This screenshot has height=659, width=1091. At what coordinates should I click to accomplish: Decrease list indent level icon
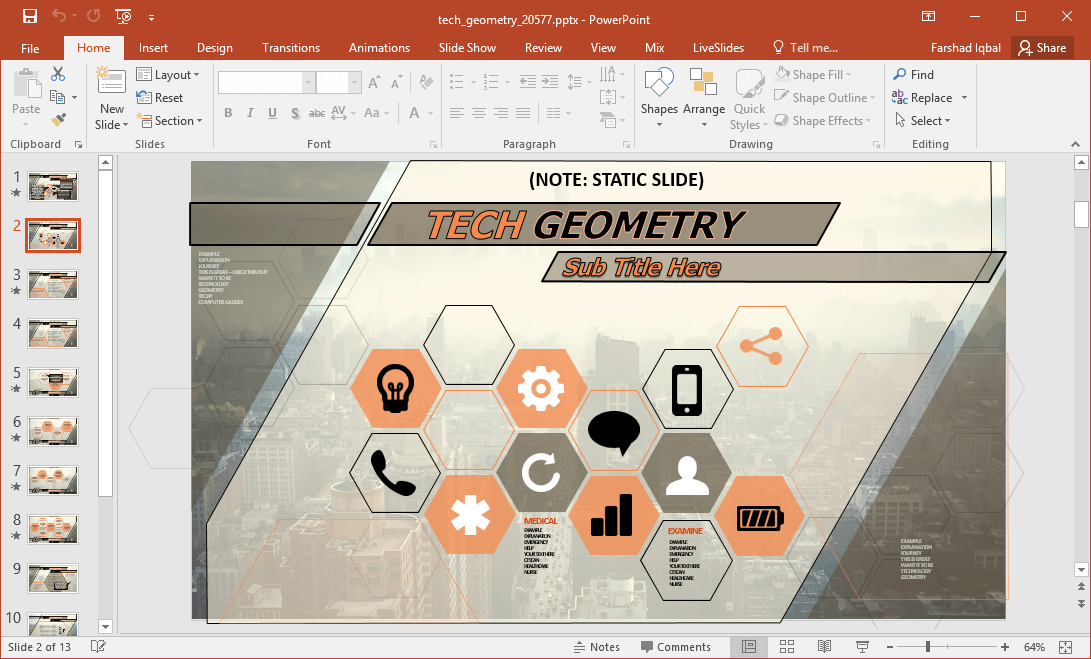point(527,82)
